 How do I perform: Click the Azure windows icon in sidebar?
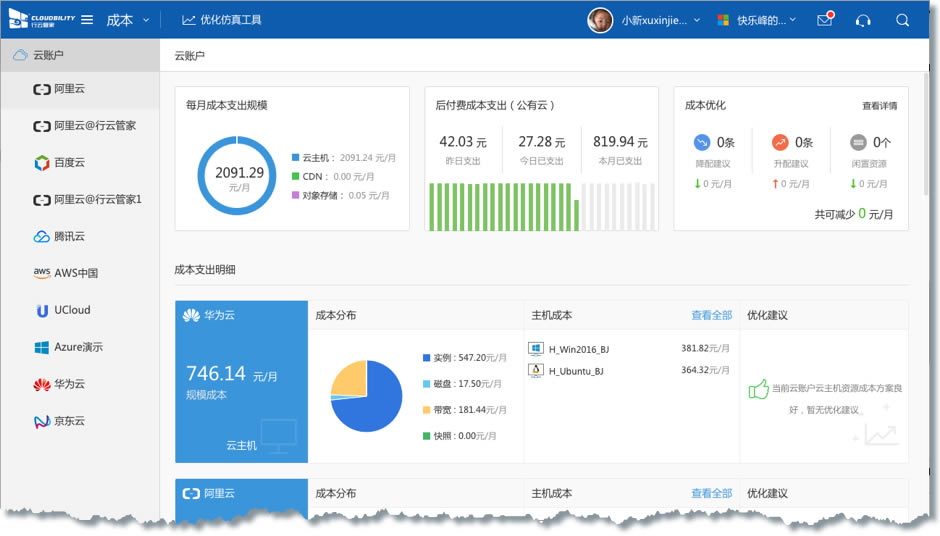pyautogui.click(x=41, y=347)
